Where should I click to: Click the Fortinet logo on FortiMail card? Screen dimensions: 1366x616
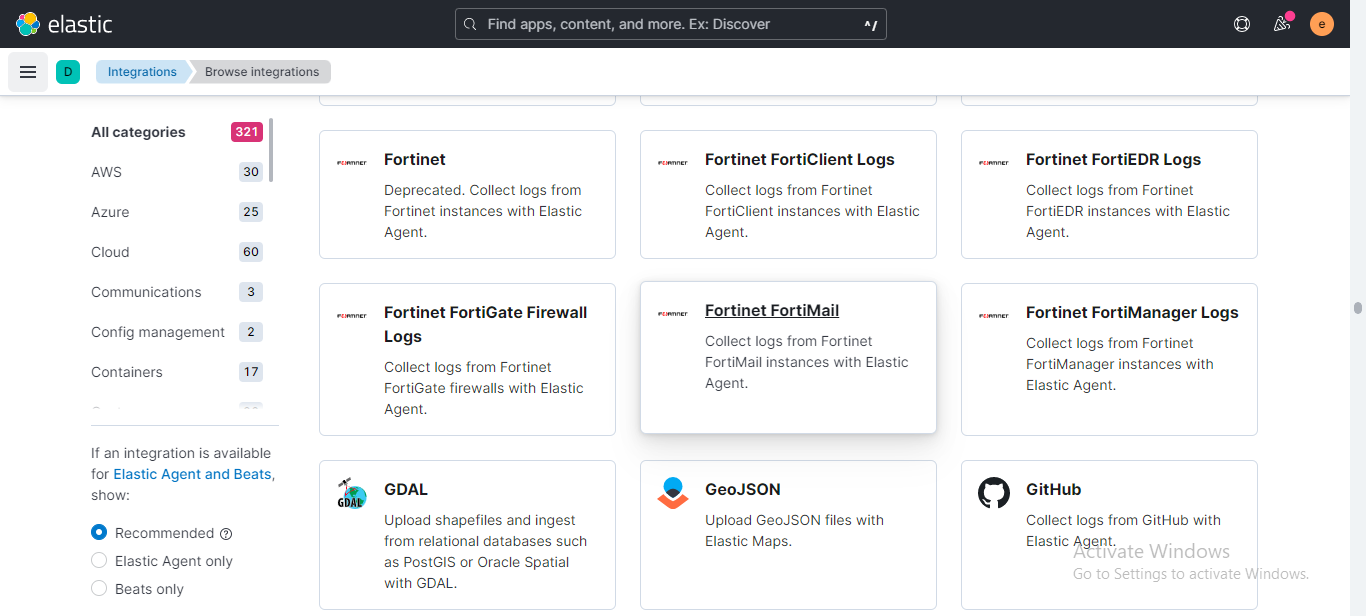click(672, 313)
